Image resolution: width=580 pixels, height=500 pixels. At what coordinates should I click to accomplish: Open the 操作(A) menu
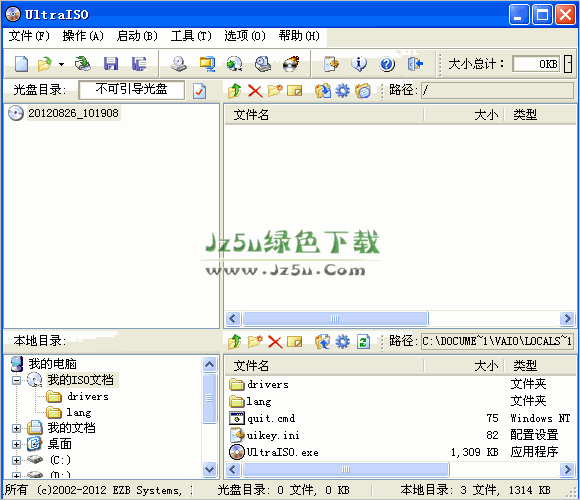83,36
